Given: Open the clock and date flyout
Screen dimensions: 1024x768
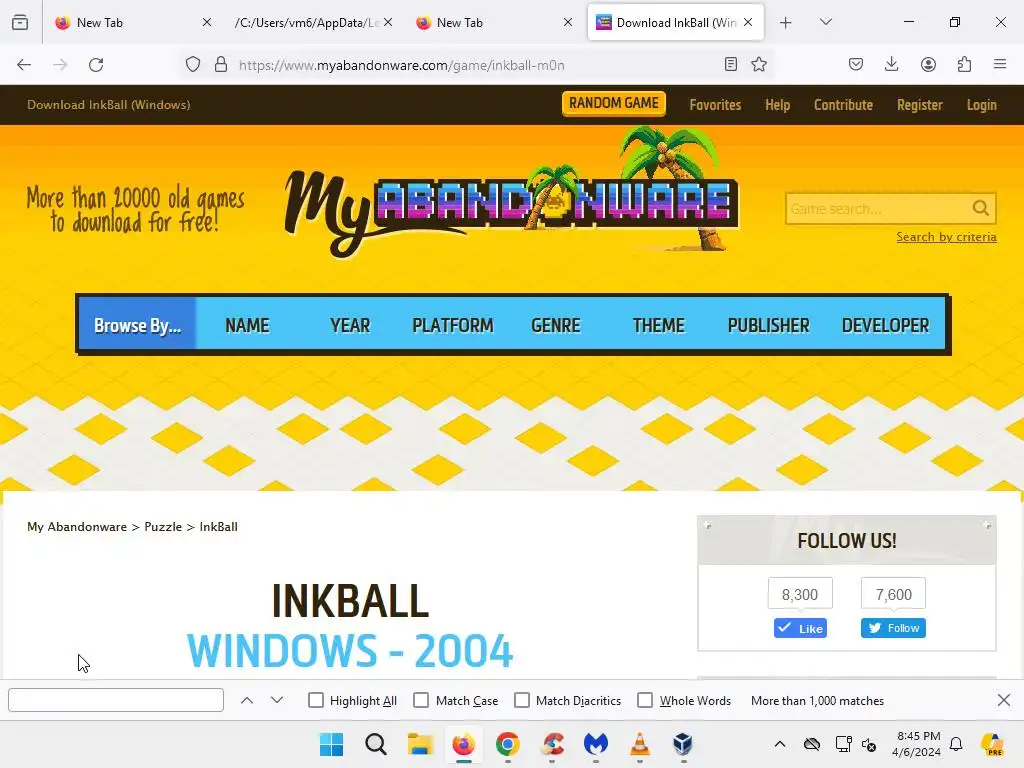Looking at the screenshot, I should pos(916,744).
